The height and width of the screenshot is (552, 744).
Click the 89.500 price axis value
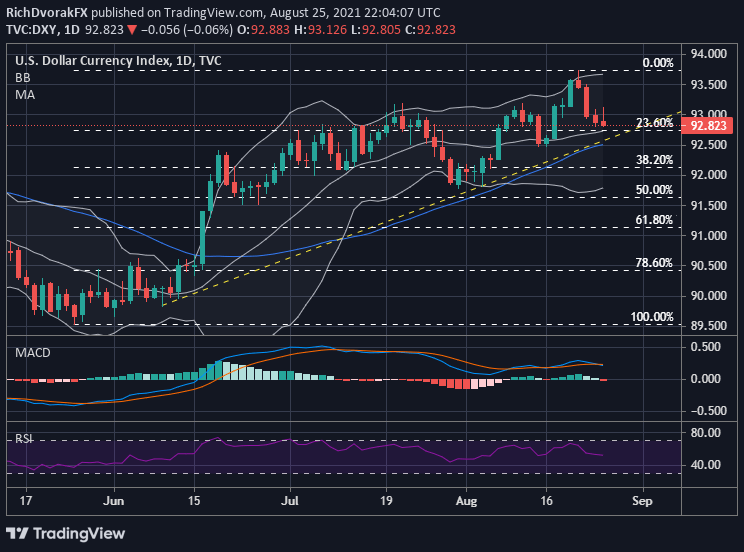coord(708,326)
